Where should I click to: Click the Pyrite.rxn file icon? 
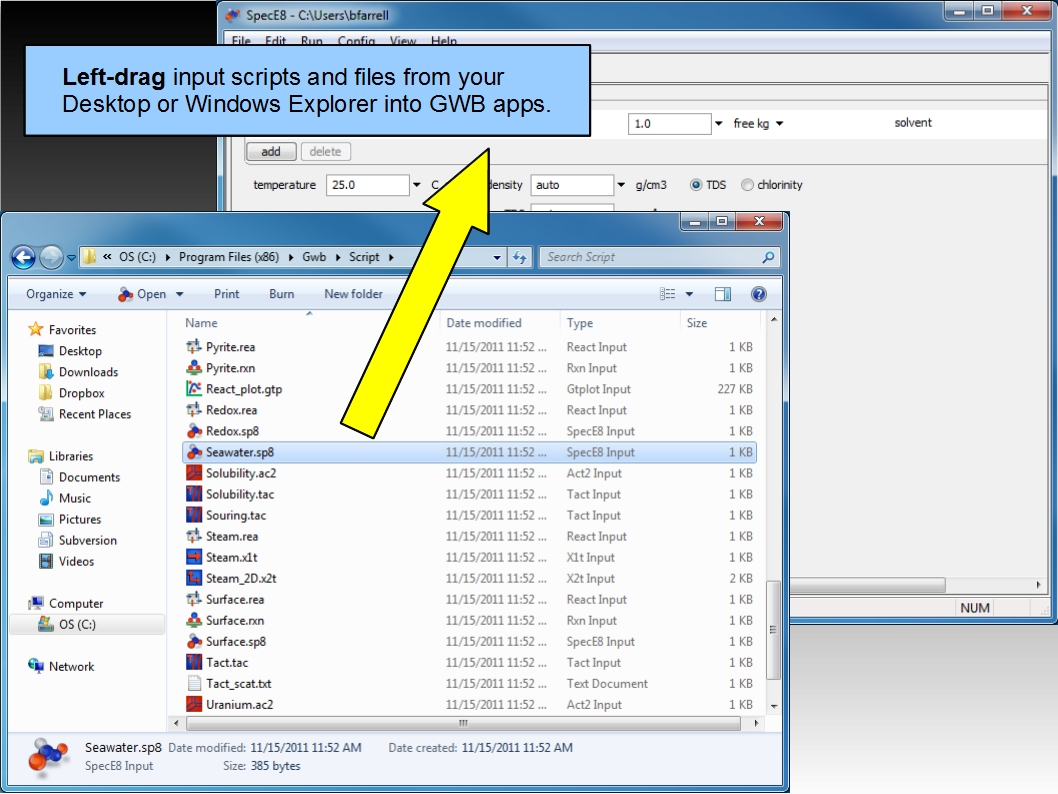pos(194,368)
